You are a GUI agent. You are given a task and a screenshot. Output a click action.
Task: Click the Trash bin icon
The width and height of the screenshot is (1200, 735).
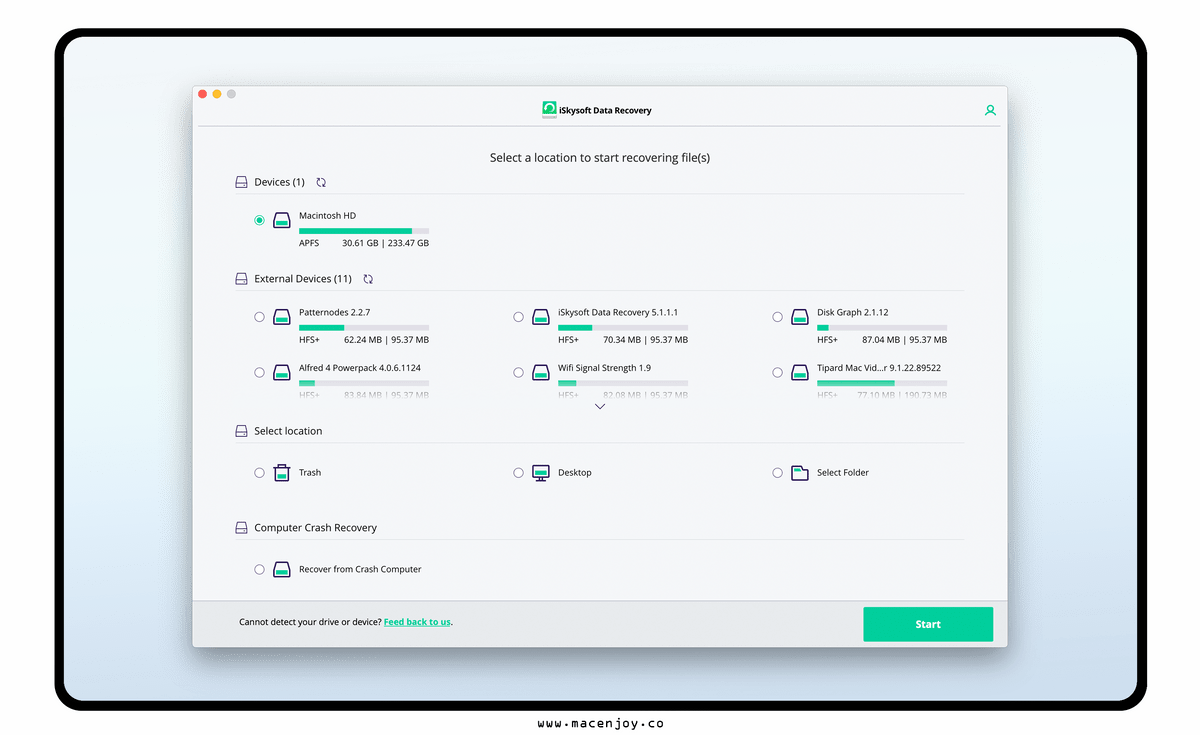282,472
